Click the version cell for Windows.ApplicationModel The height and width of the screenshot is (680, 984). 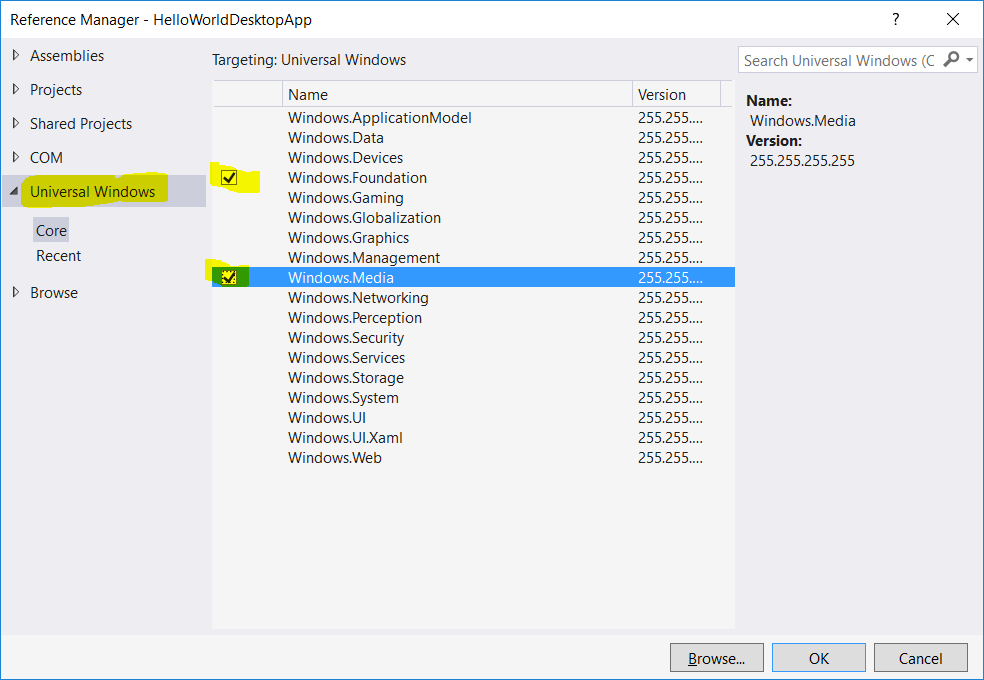670,118
